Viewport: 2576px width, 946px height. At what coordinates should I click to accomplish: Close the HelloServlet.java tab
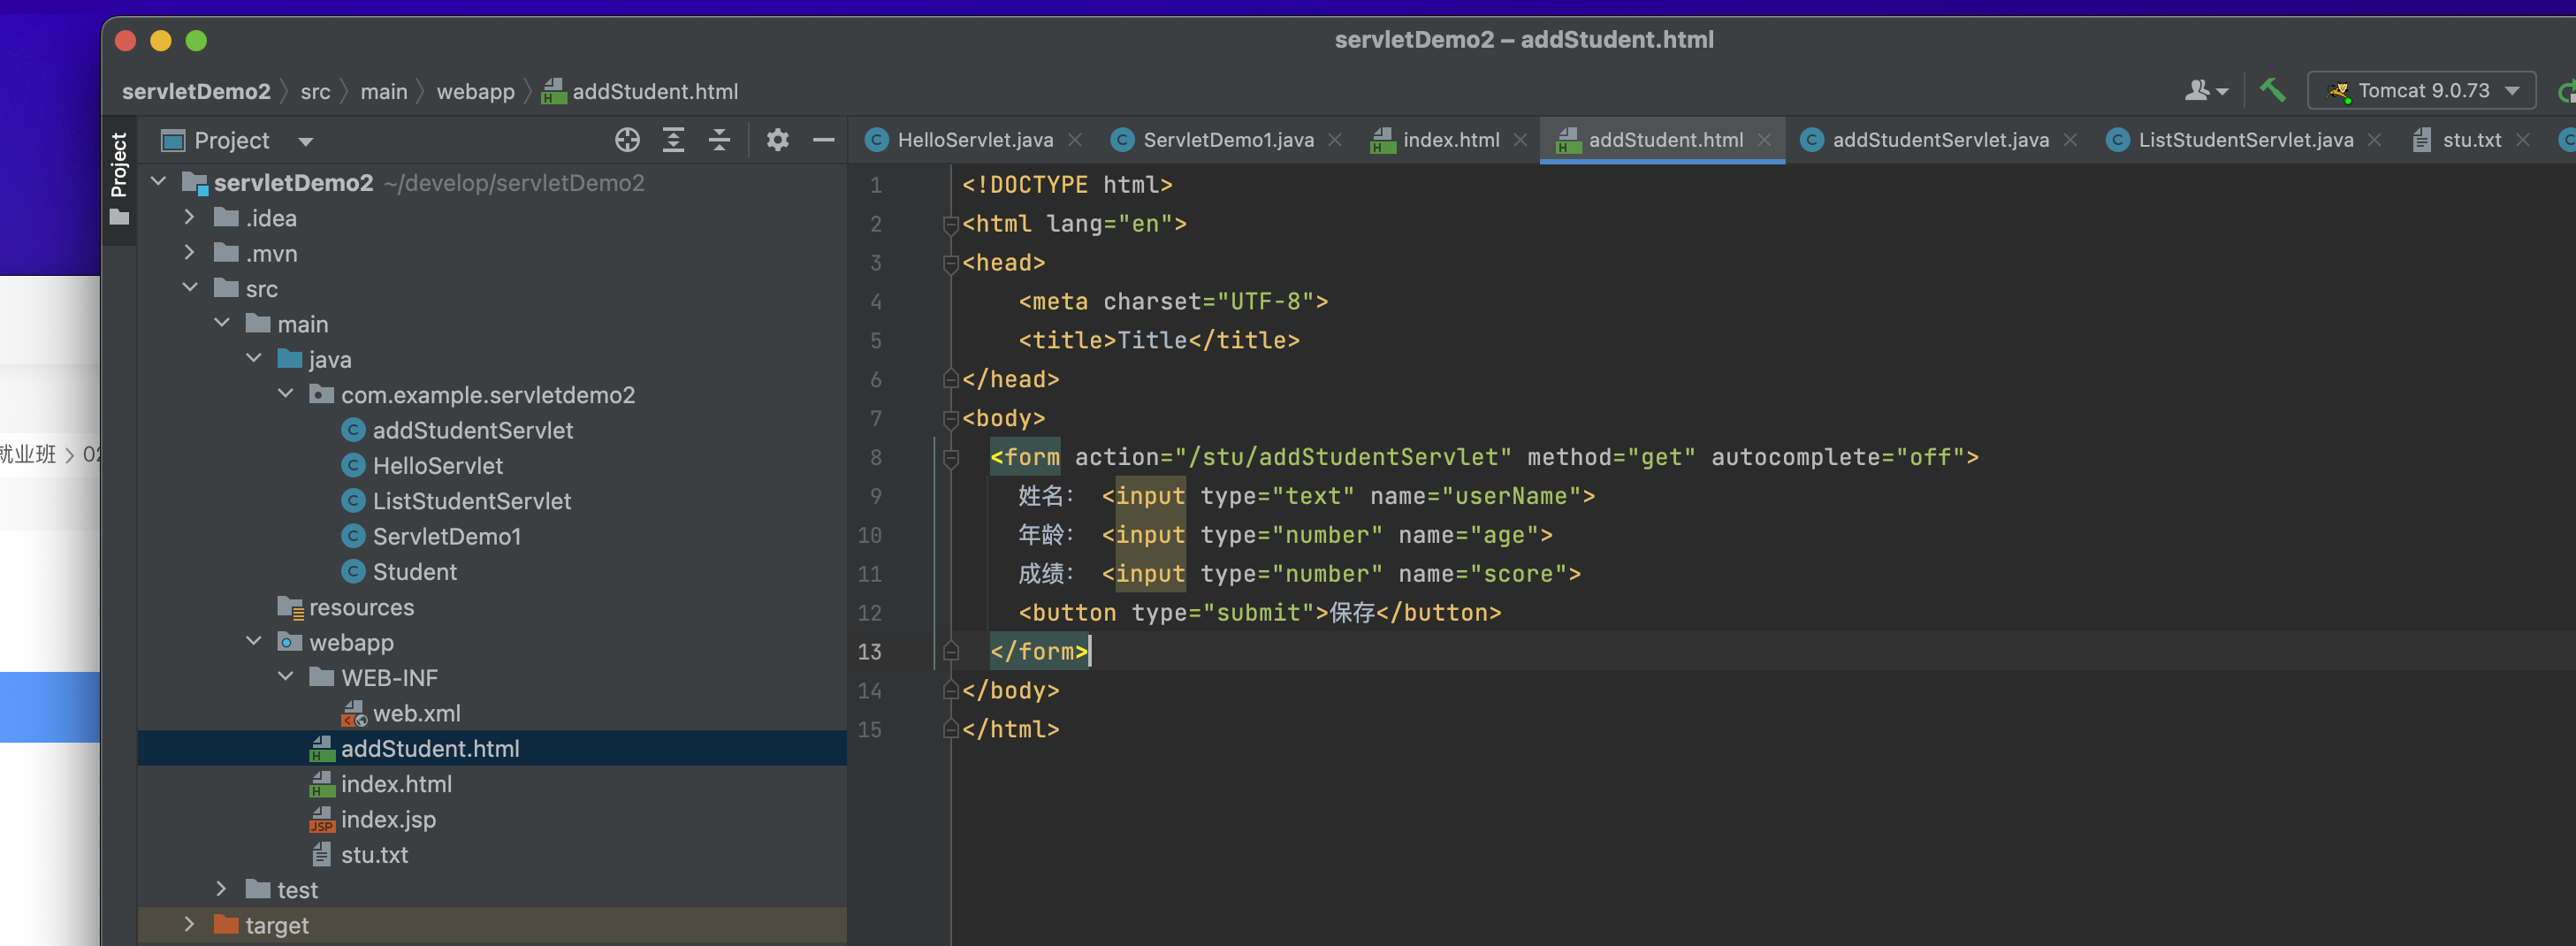point(1075,140)
